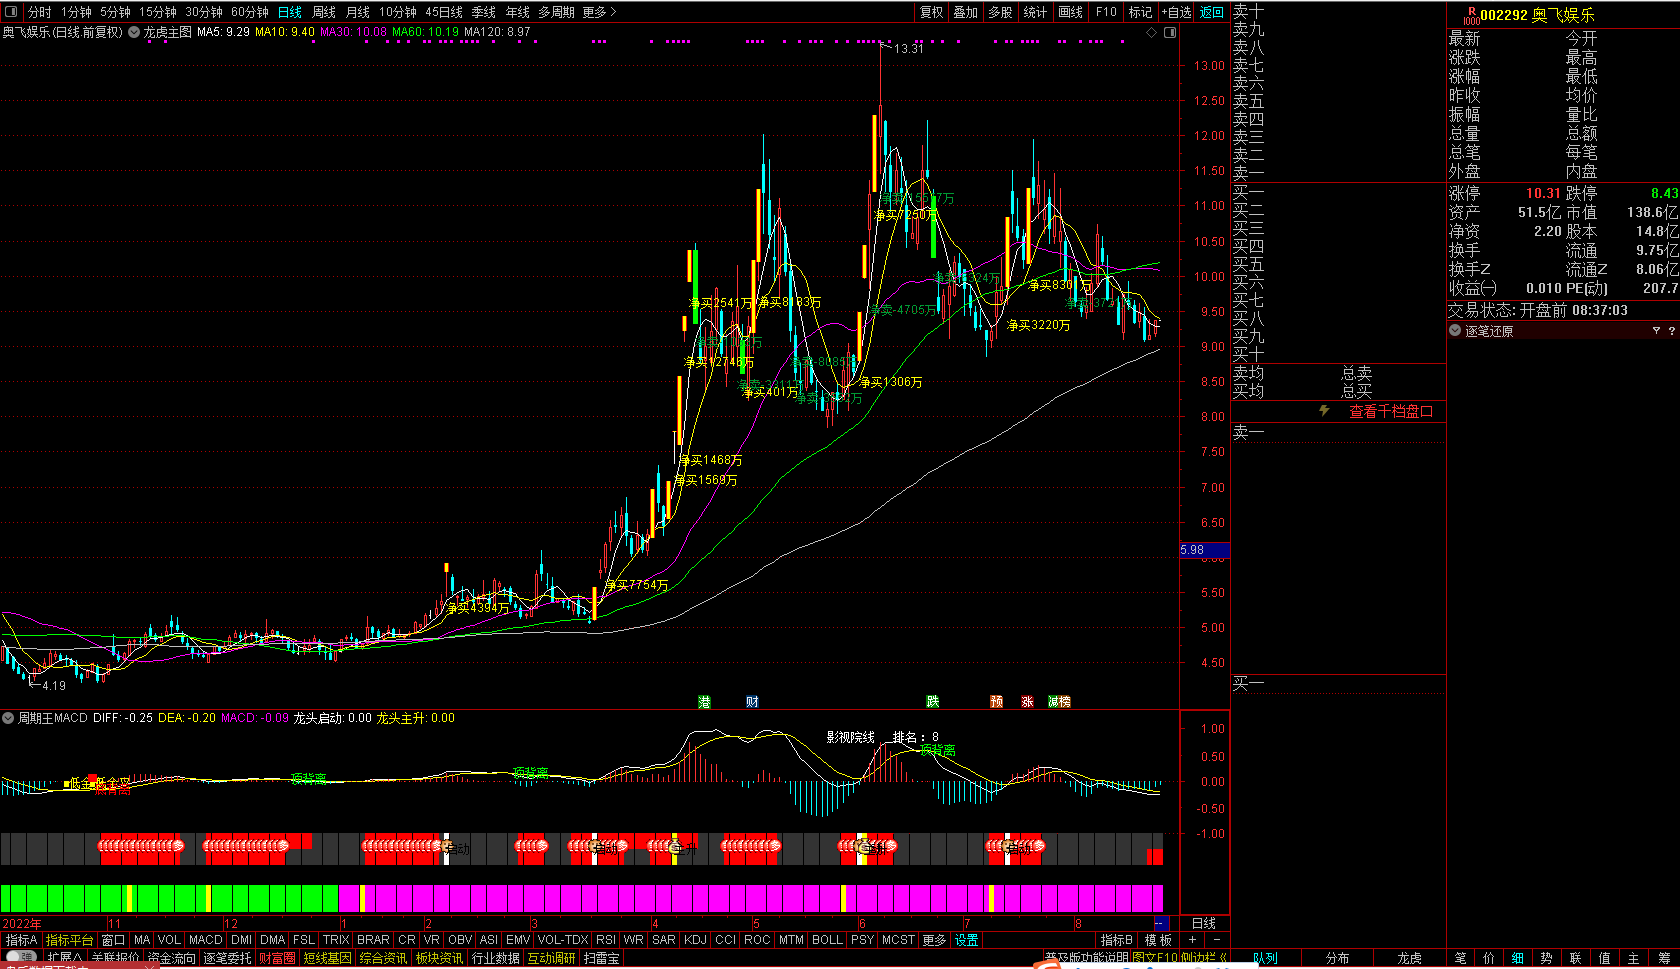Toggle the chart side panel icon by the diamond

point(1170,32)
